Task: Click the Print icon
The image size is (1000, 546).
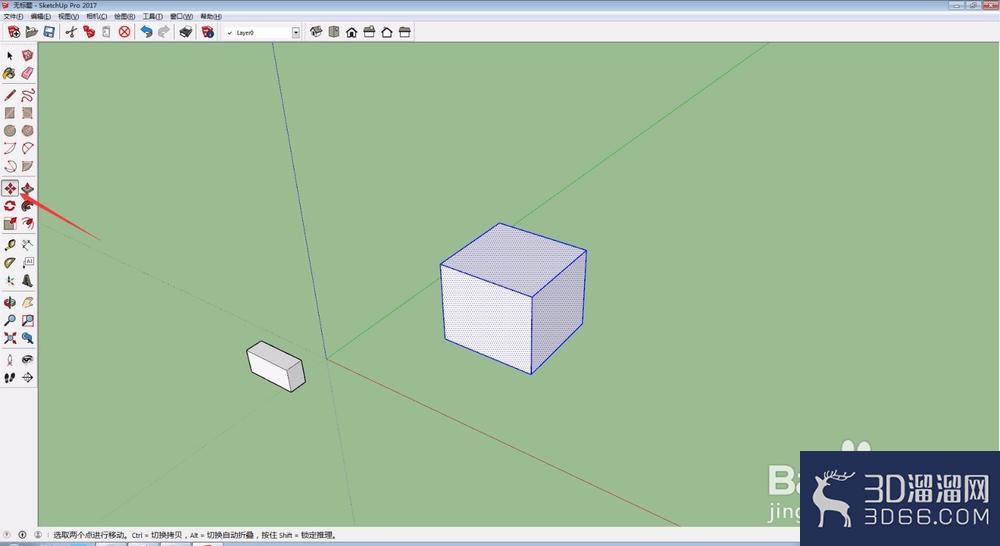Action: click(x=186, y=32)
